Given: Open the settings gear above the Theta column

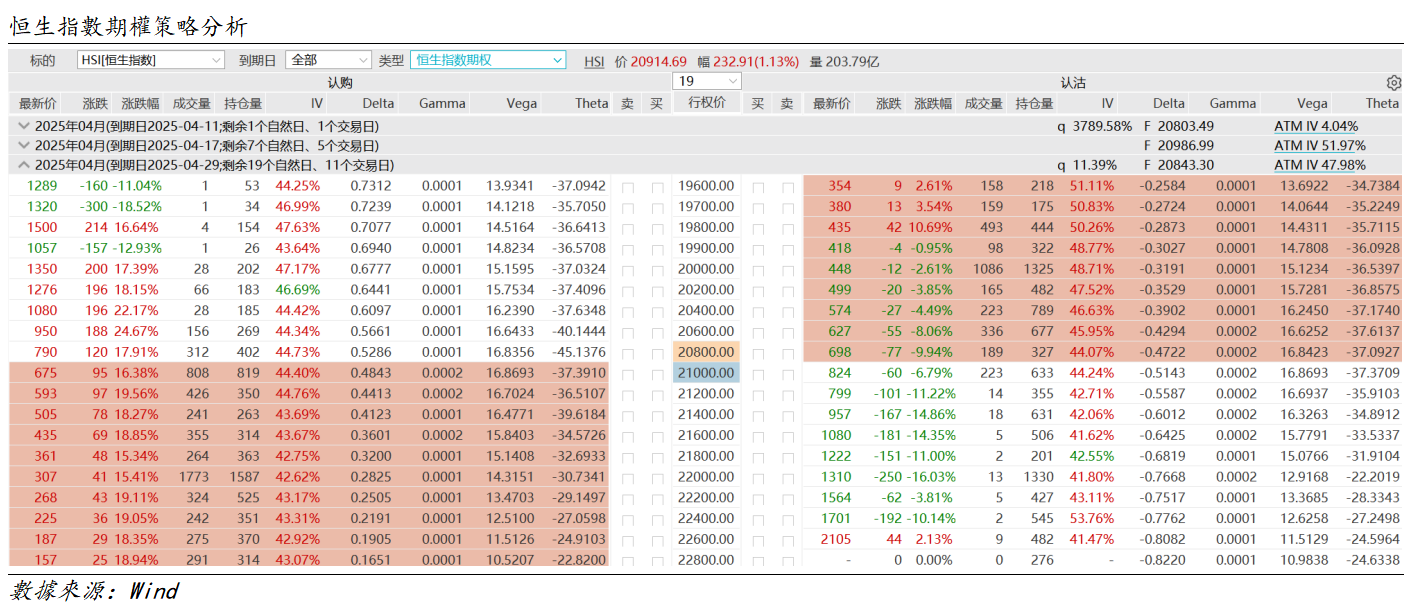Looking at the screenshot, I should (x=1394, y=83).
